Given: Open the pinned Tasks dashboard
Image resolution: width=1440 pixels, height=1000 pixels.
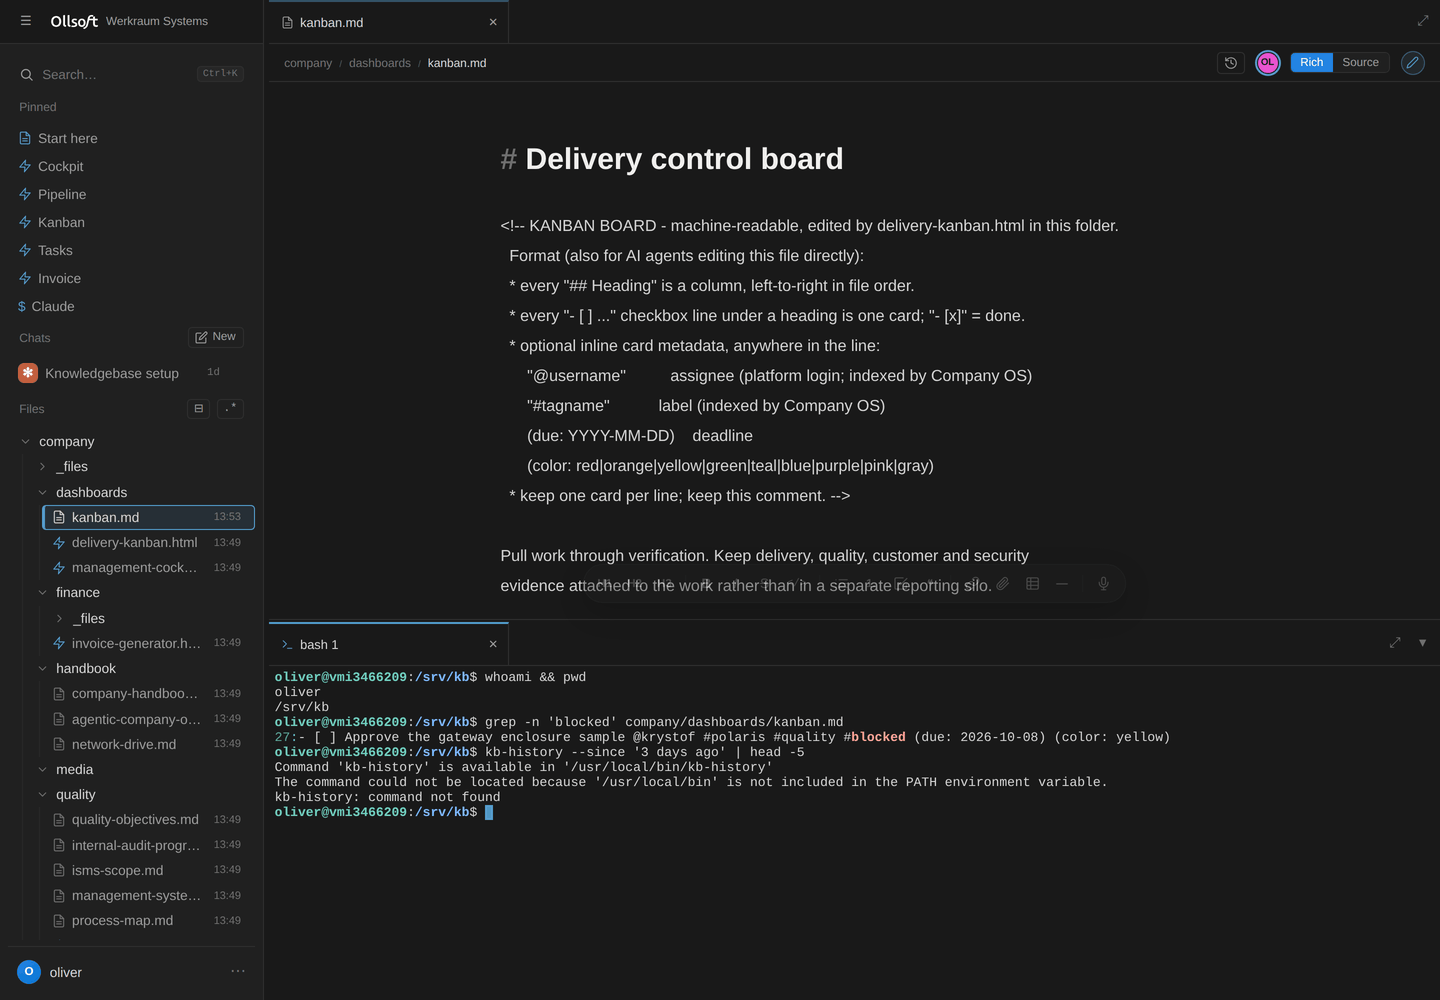Looking at the screenshot, I should pyautogui.click(x=55, y=250).
